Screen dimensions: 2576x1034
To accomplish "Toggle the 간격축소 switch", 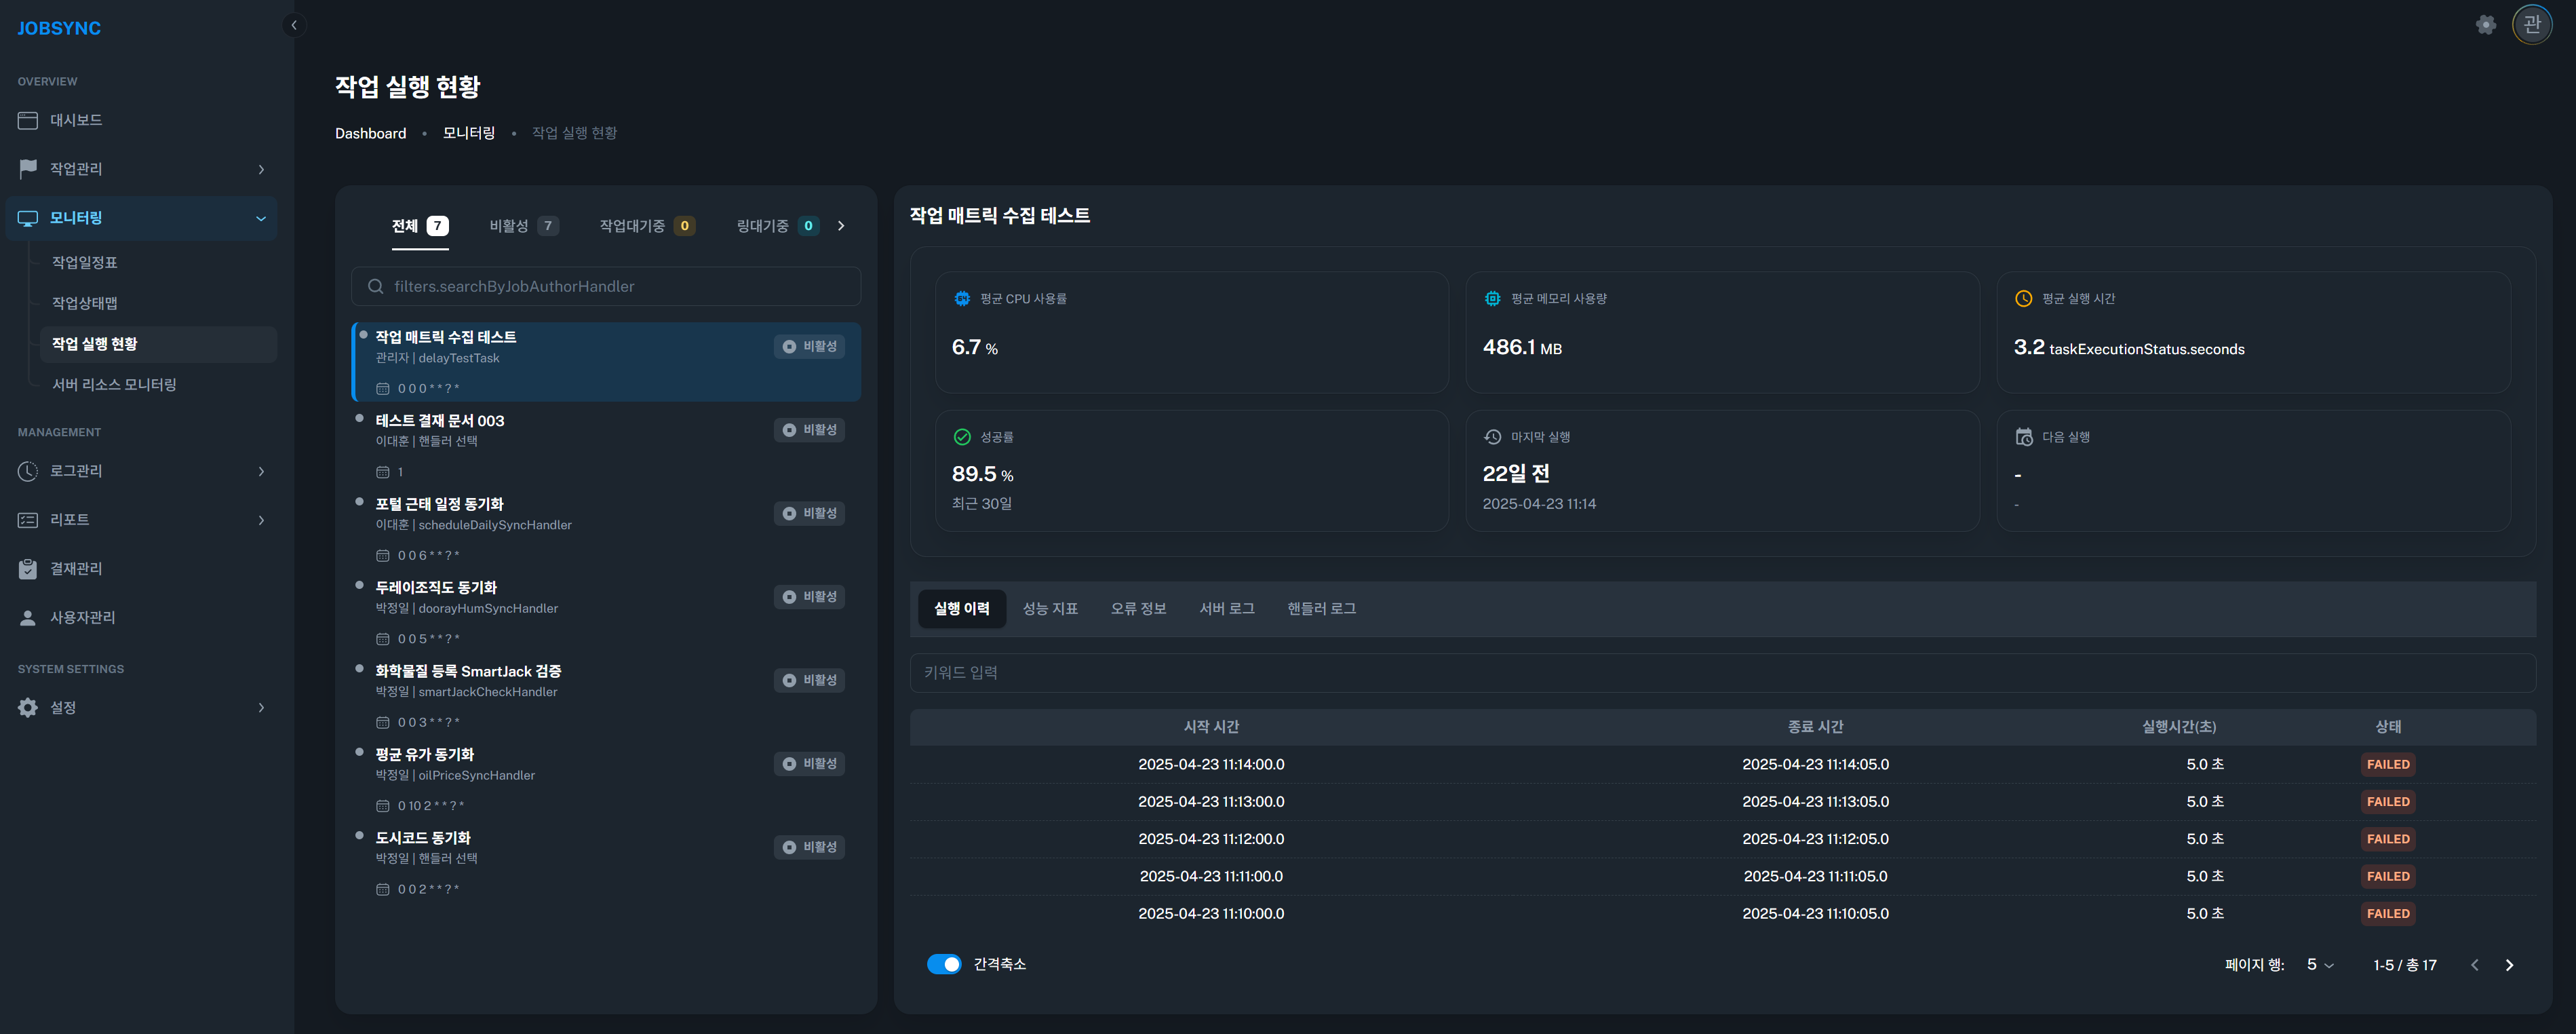I will pos(943,964).
